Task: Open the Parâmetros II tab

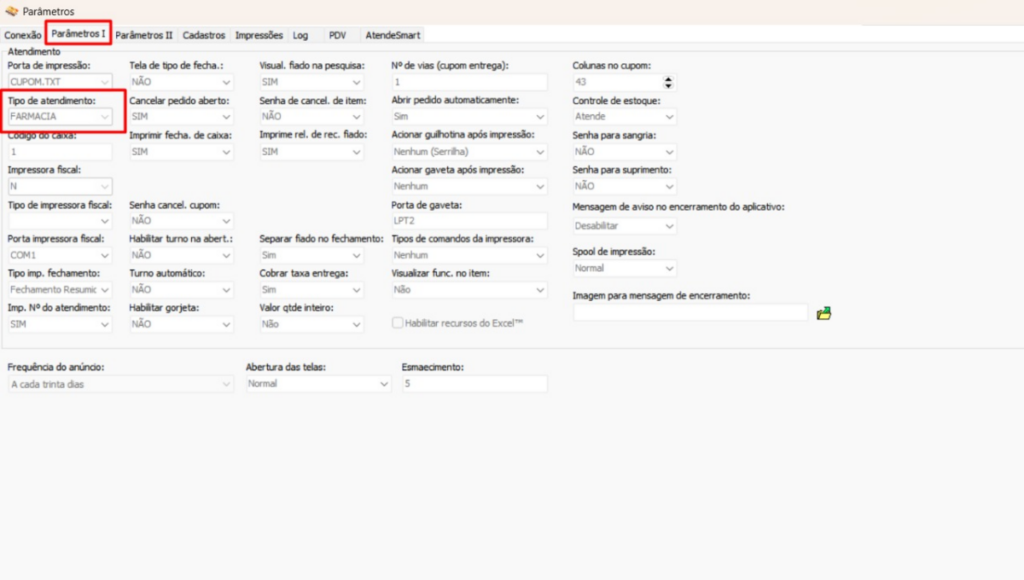Action: coord(144,35)
